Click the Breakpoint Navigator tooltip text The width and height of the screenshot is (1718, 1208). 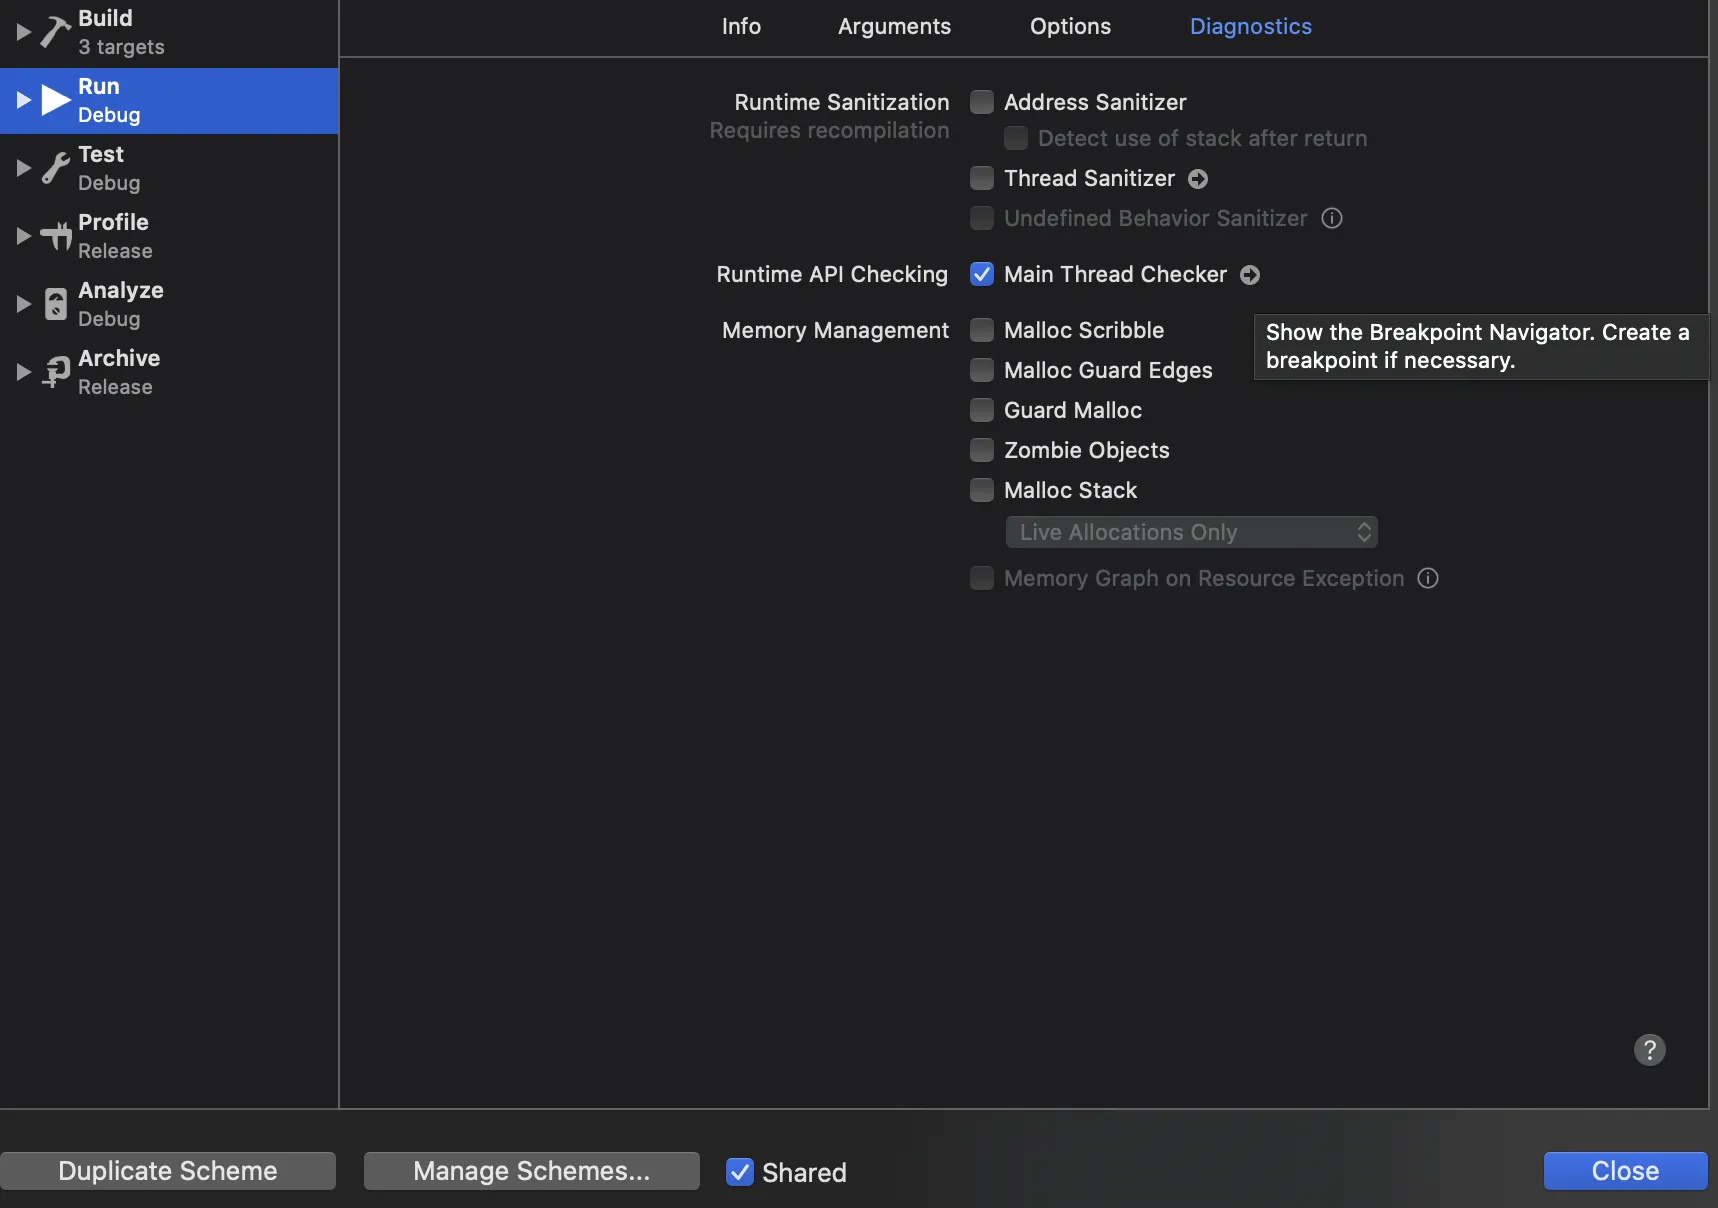point(1479,346)
